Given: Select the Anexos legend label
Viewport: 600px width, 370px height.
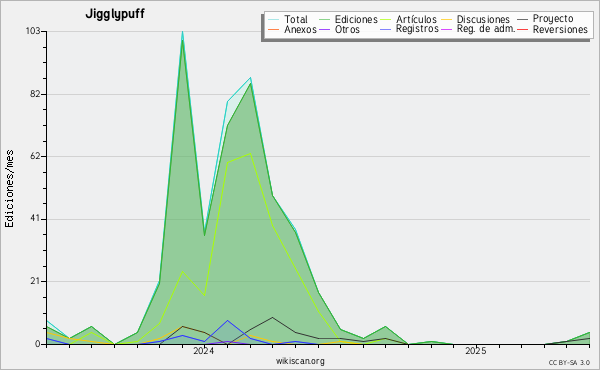Looking at the screenshot, I should point(300,29).
